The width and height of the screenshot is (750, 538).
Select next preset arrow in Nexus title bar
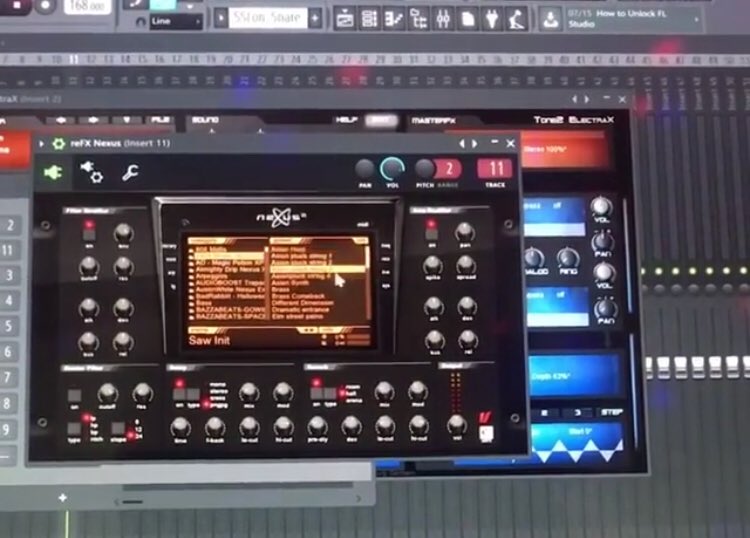[x=475, y=143]
